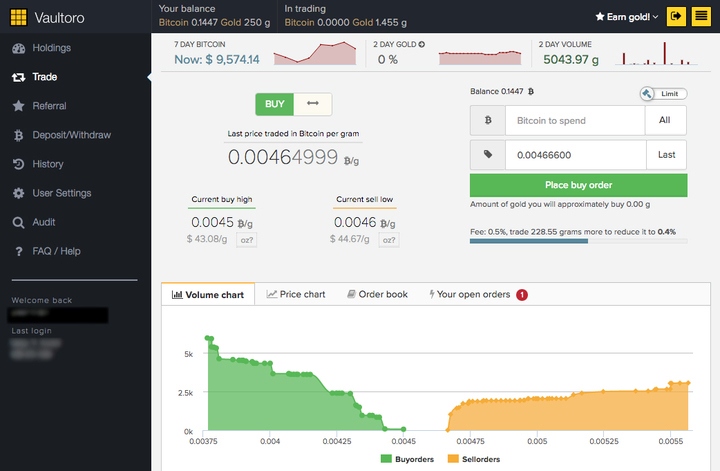Open the Order book tab
720x471 pixels.
point(377,295)
